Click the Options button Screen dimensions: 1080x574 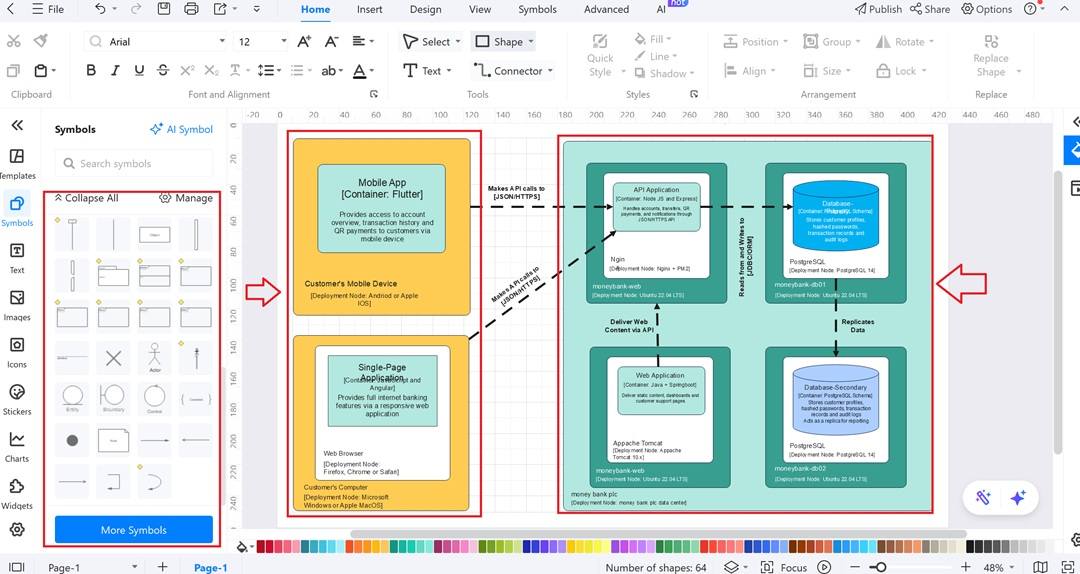[987, 9]
